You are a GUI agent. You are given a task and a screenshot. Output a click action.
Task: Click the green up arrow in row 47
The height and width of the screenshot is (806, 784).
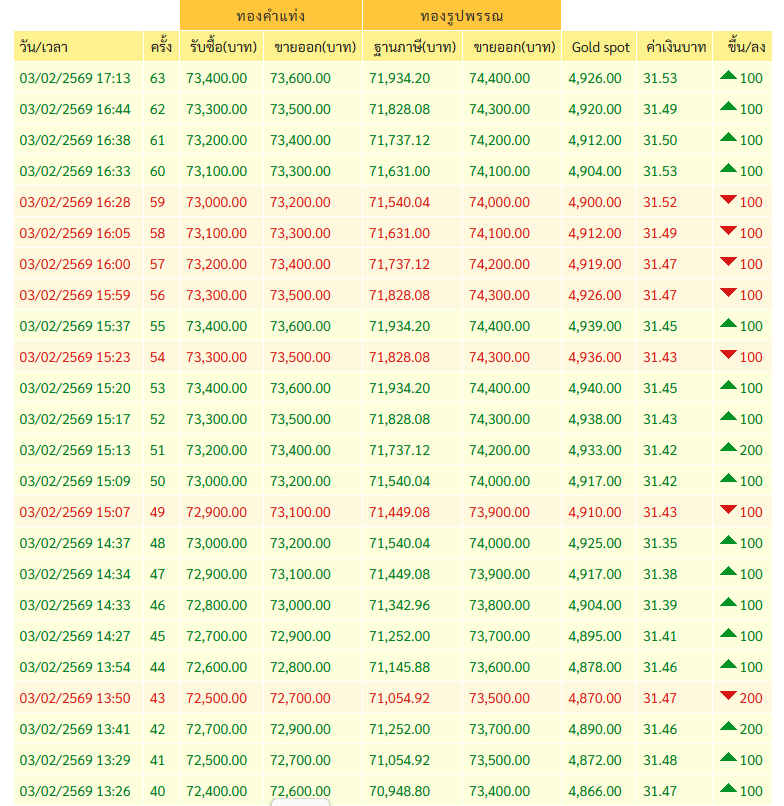[728, 572]
